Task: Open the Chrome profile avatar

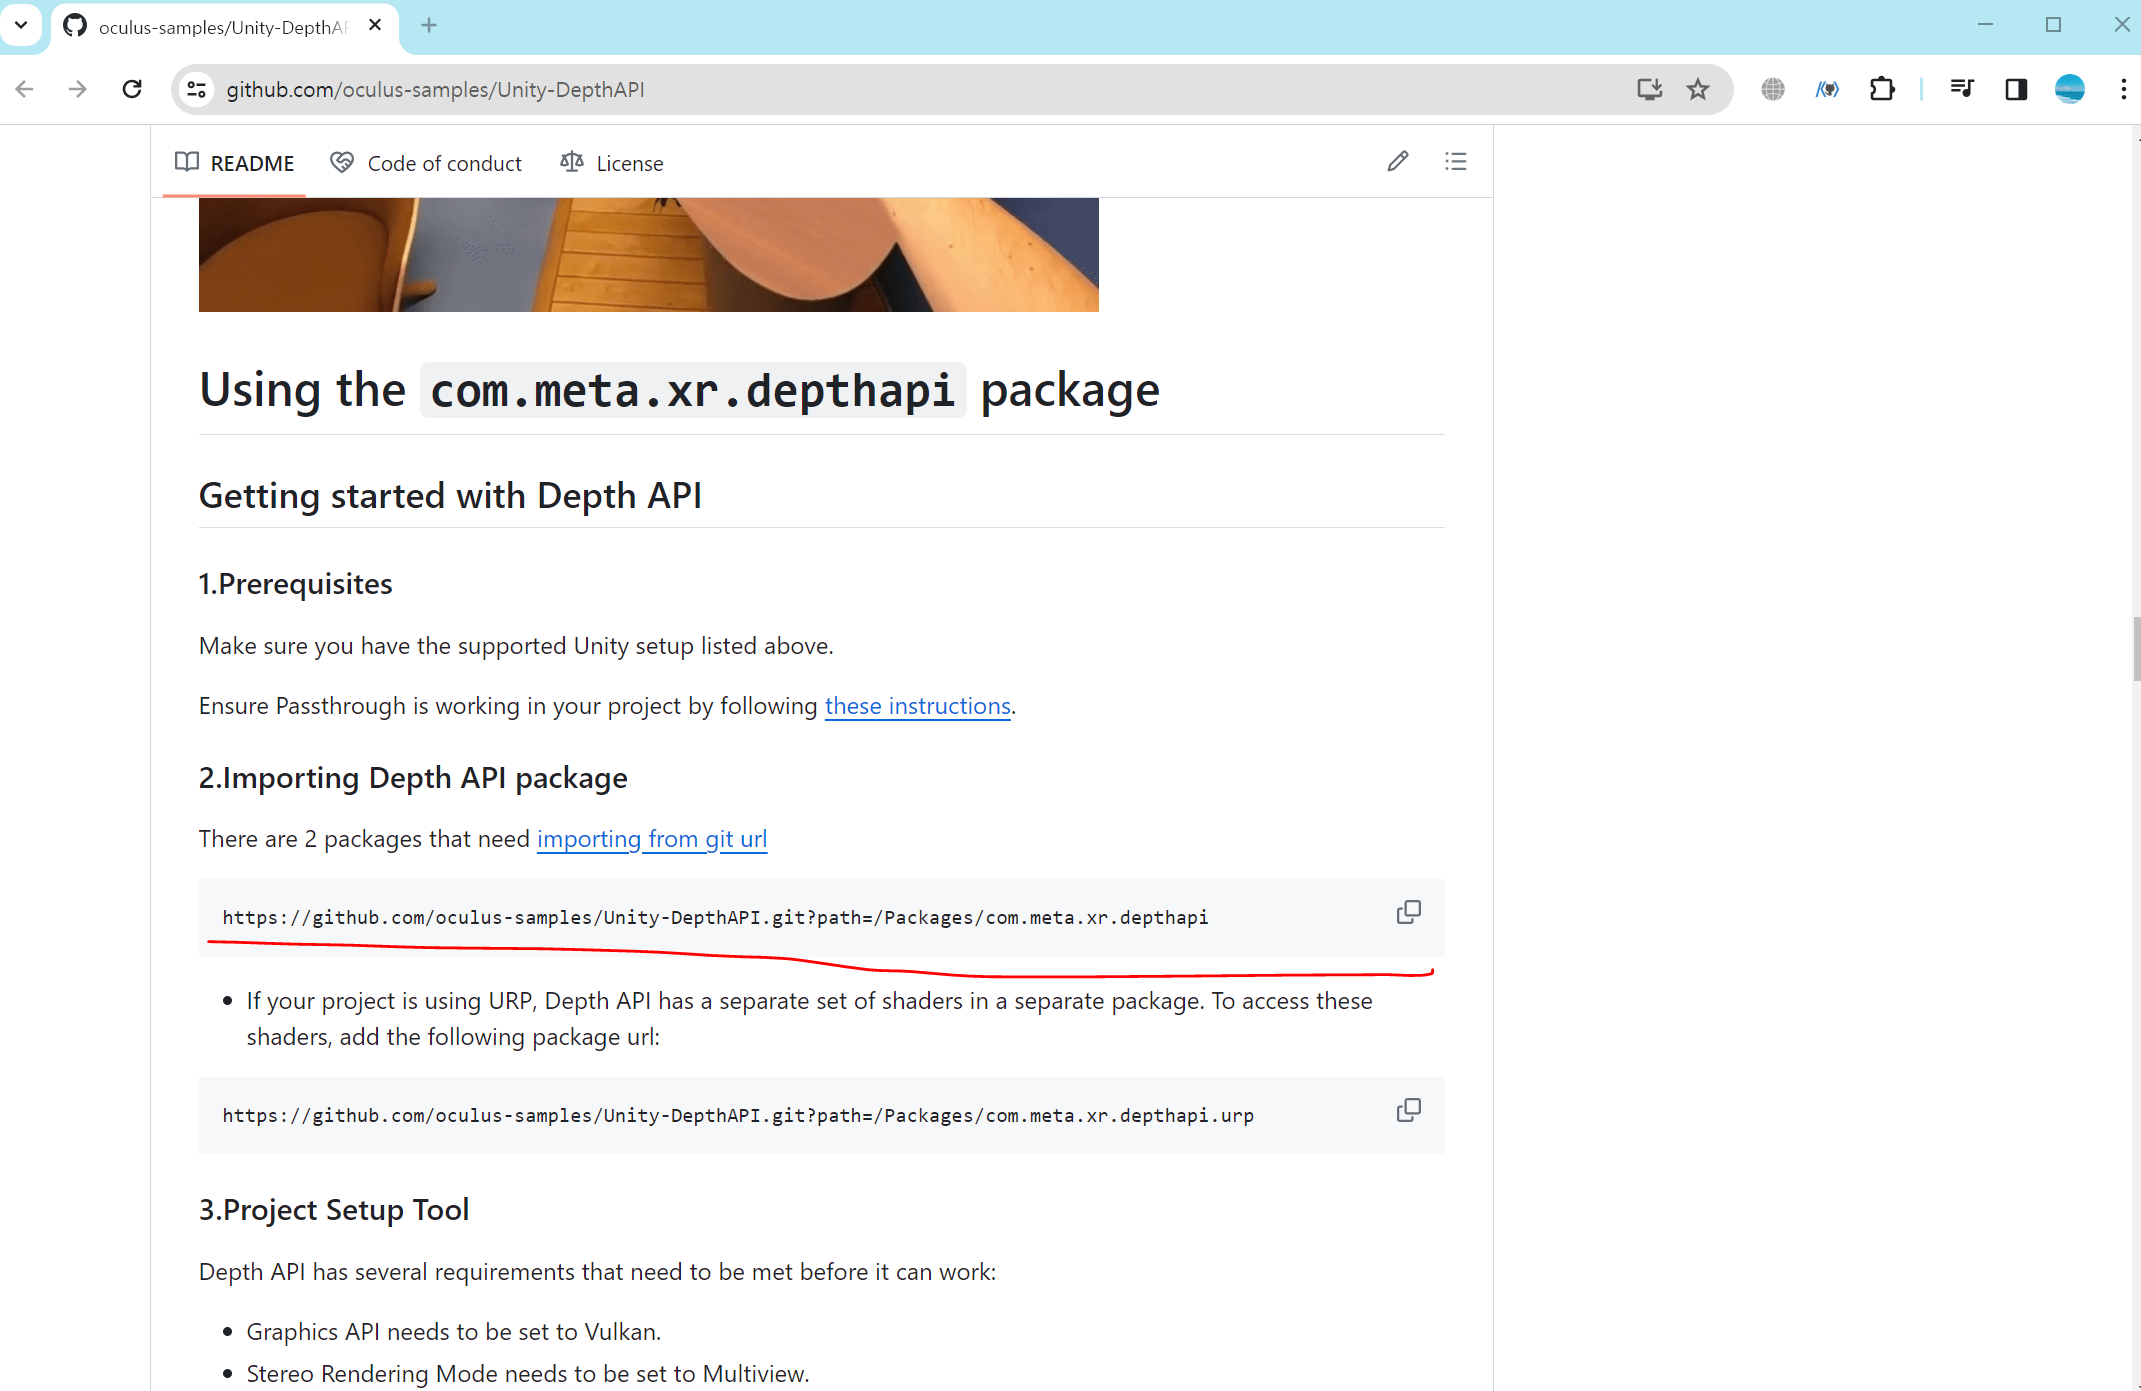Action: click(2069, 90)
